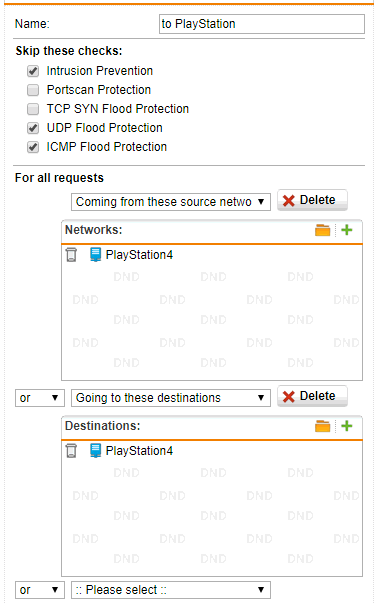Add network with green plus in Networks

pos(347,230)
